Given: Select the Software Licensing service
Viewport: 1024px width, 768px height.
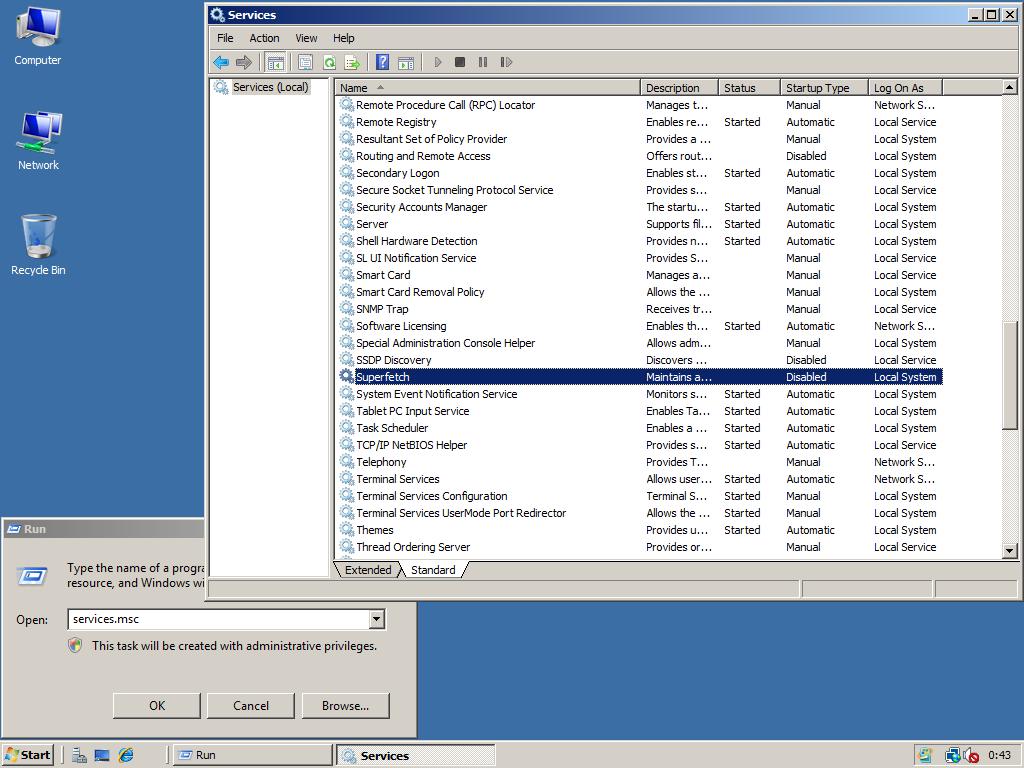Looking at the screenshot, I should click(640, 326).
